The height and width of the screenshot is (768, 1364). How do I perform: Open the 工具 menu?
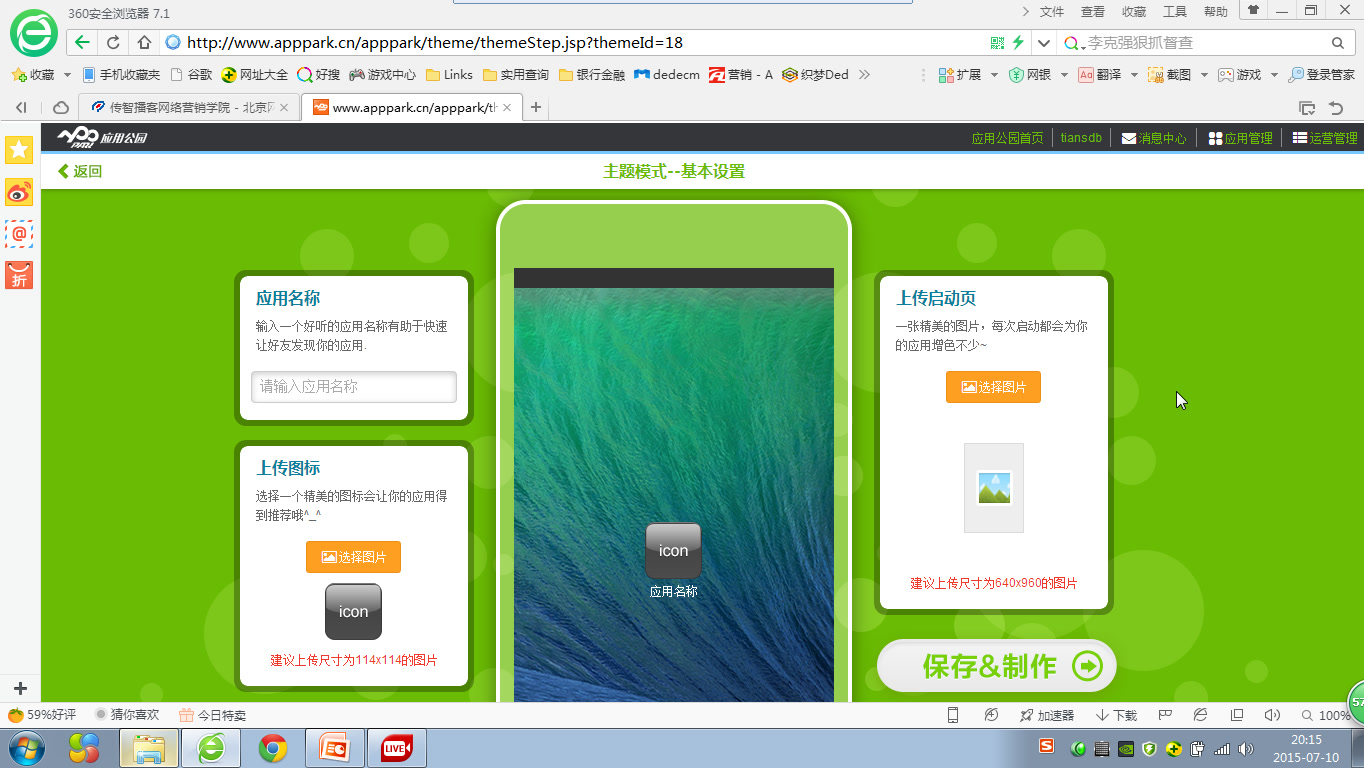1174,12
